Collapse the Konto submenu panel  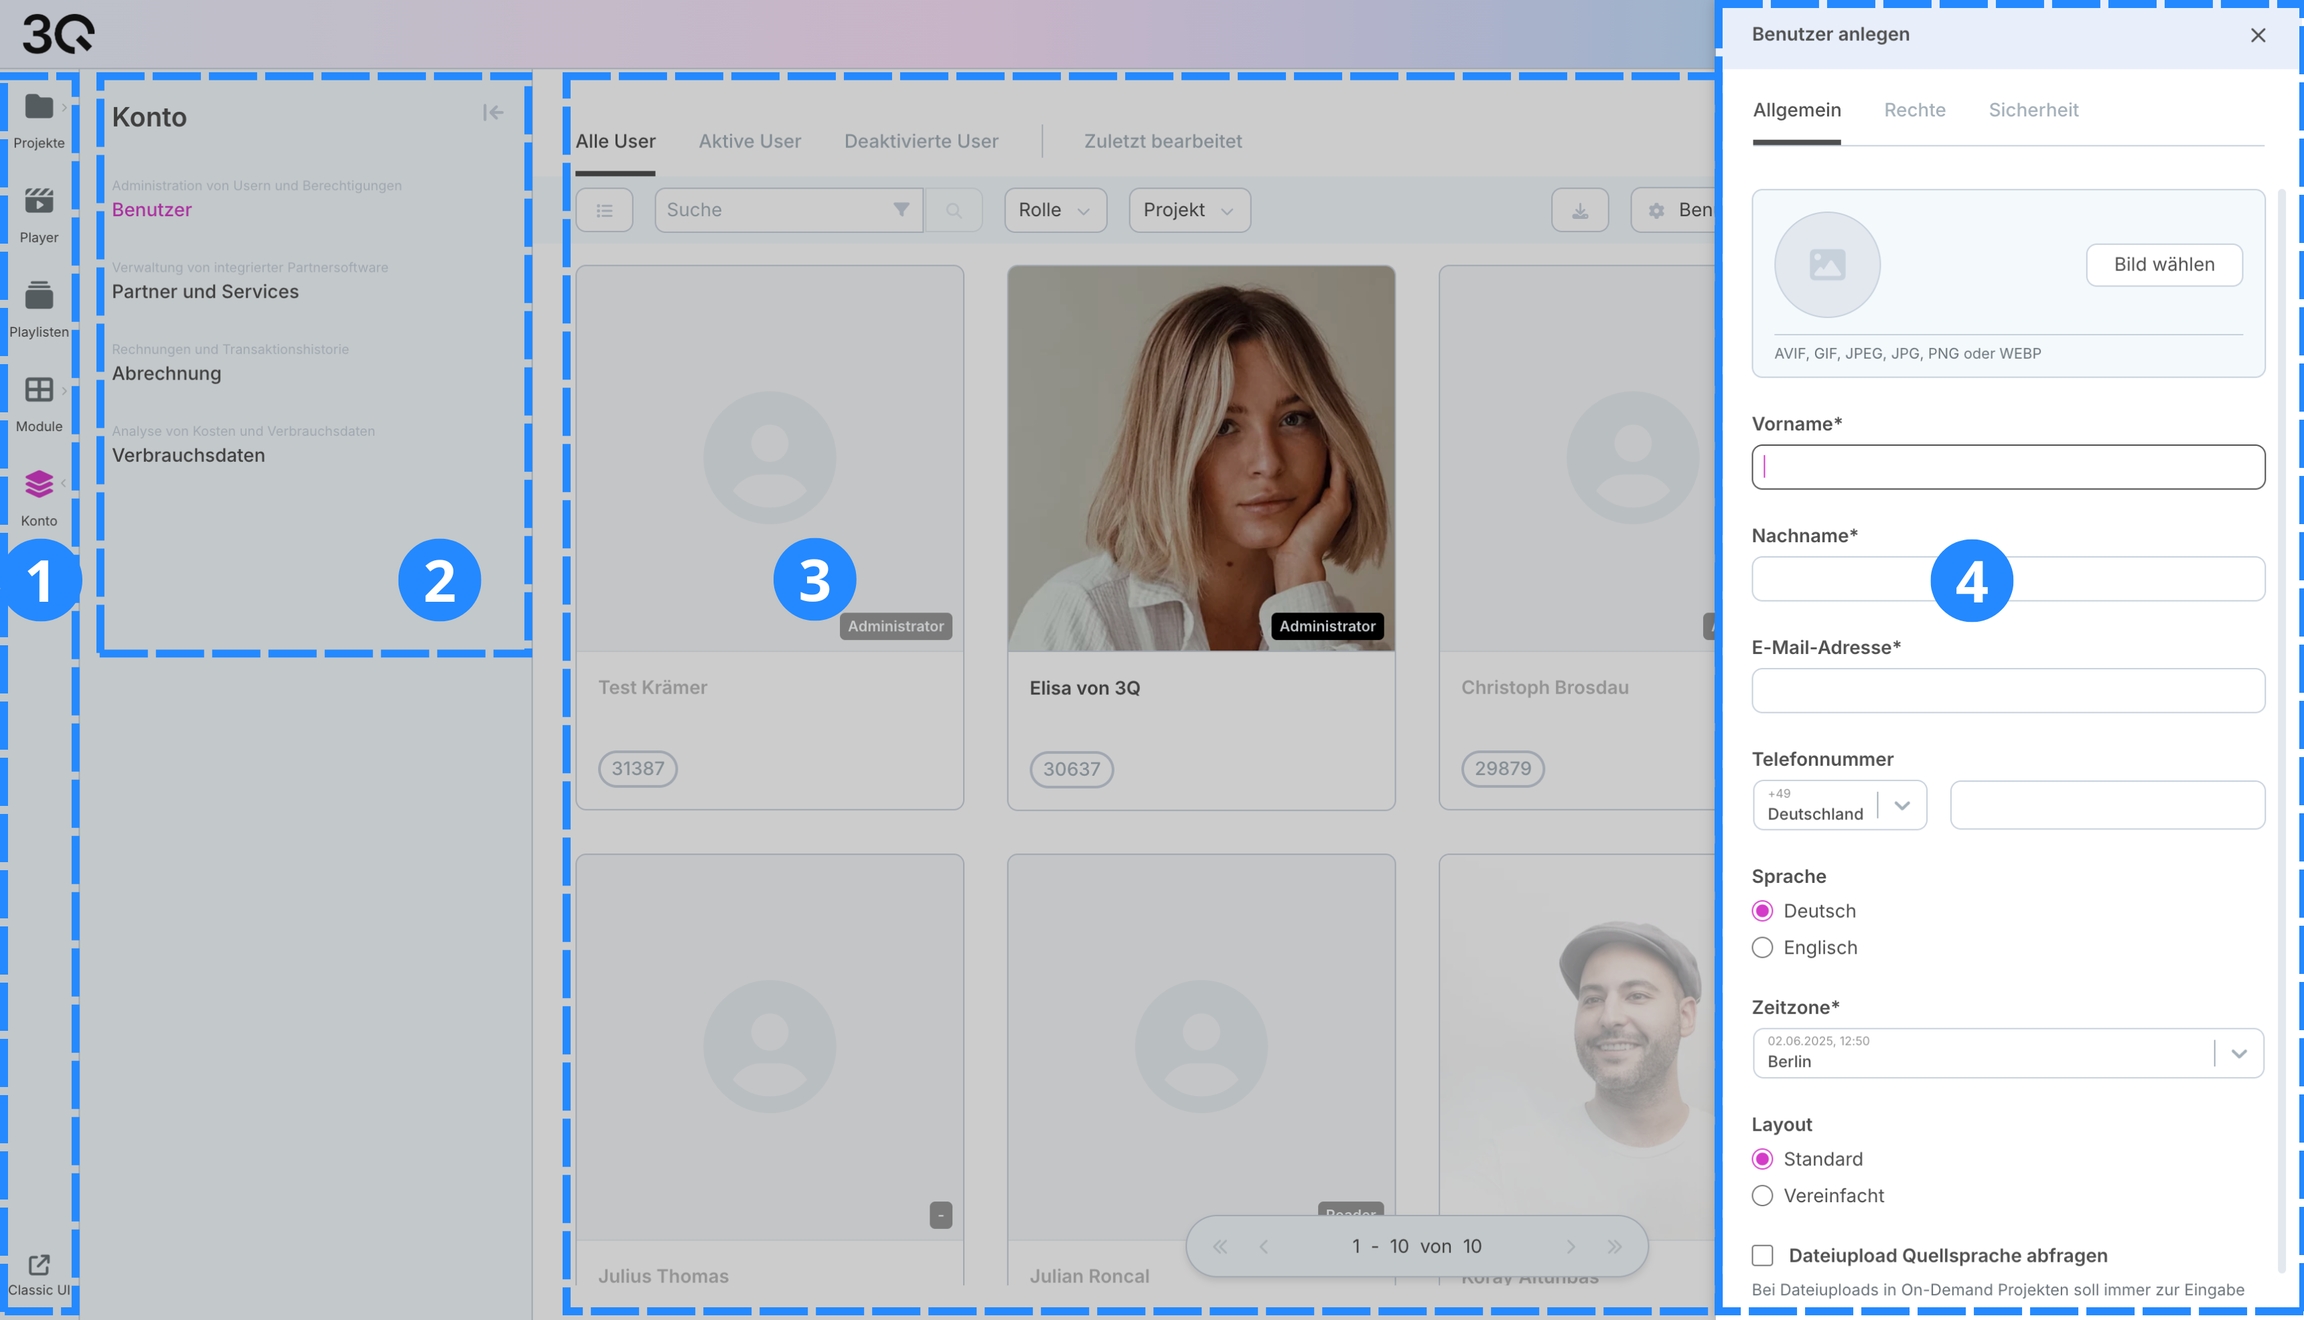pos(493,113)
